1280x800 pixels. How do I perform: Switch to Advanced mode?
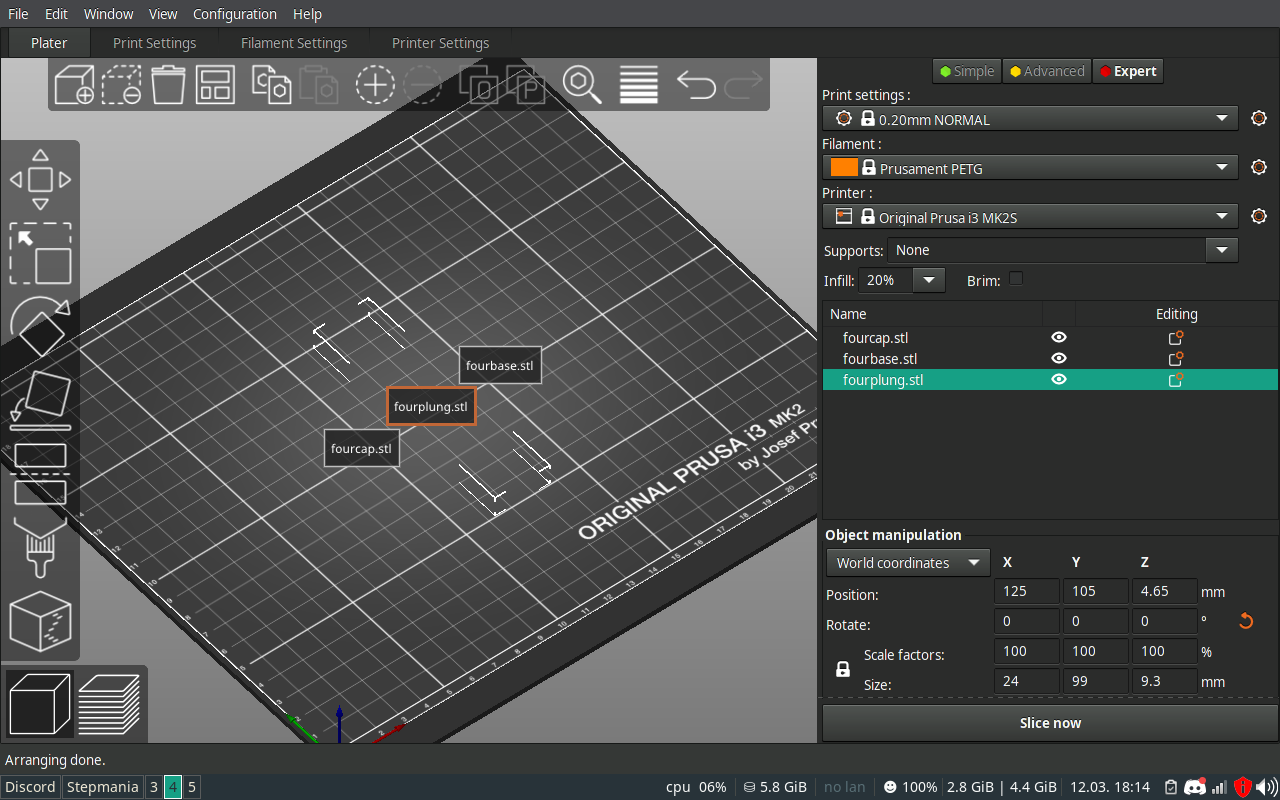1046,71
